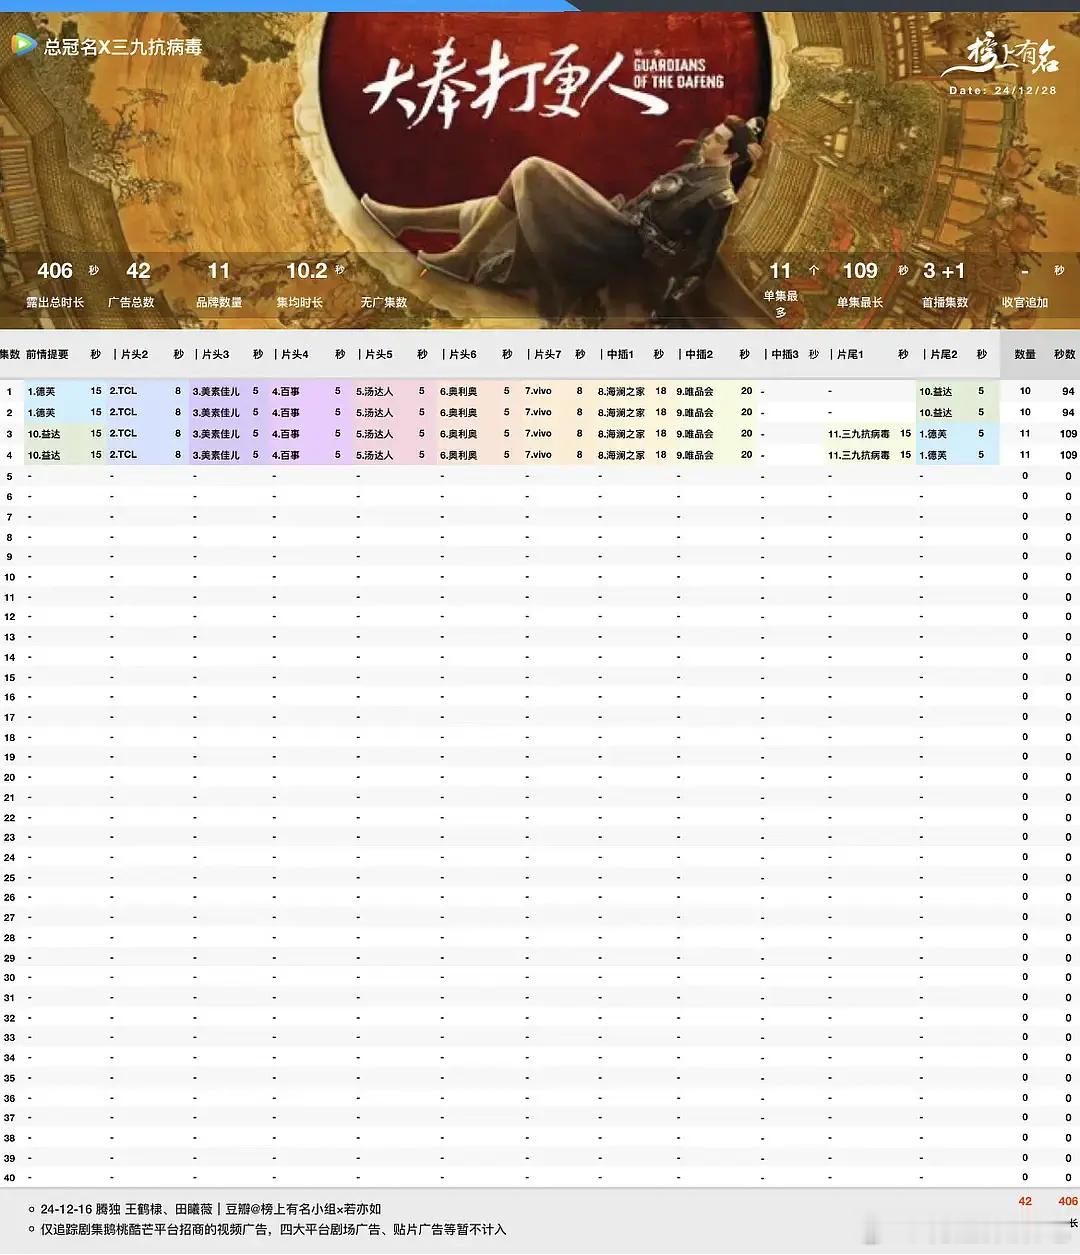Click the 数量 column header

pyautogui.click(x=1025, y=354)
